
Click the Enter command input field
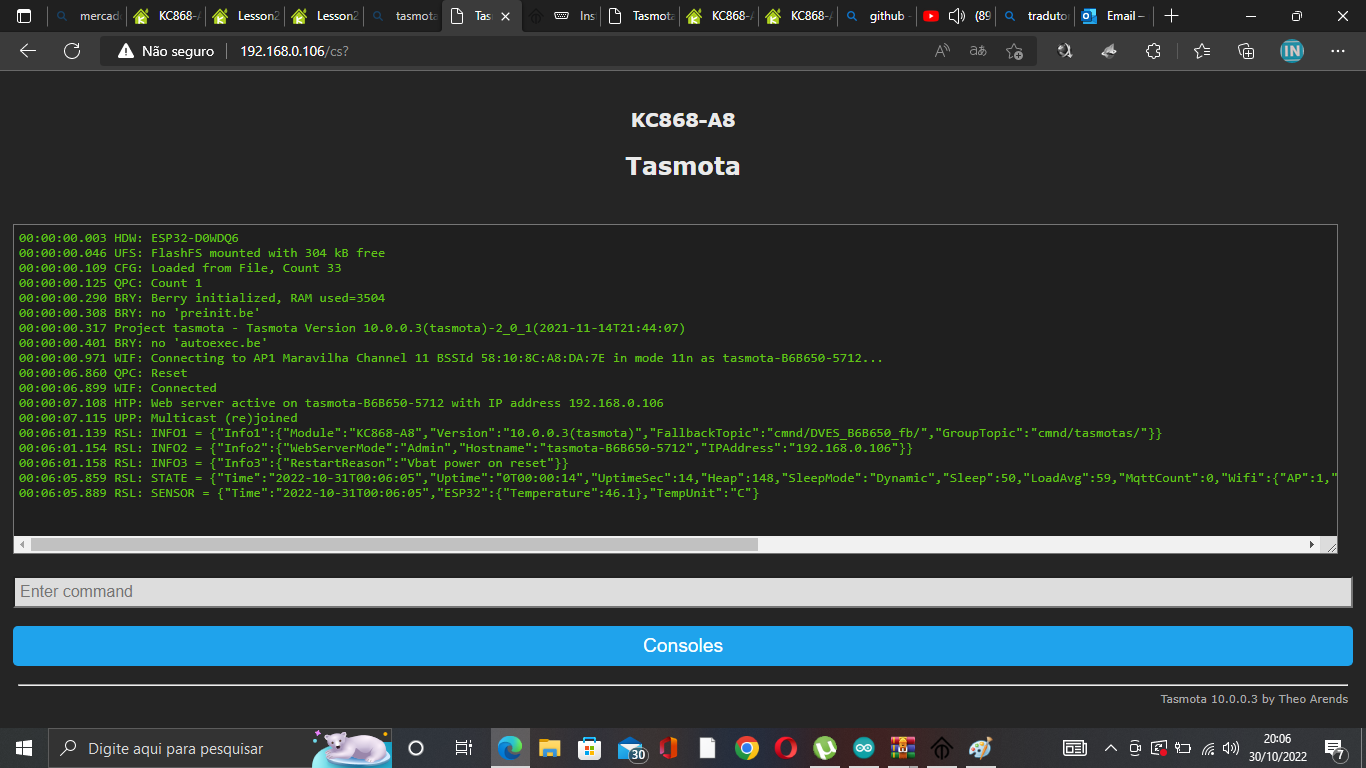coord(683,592)
